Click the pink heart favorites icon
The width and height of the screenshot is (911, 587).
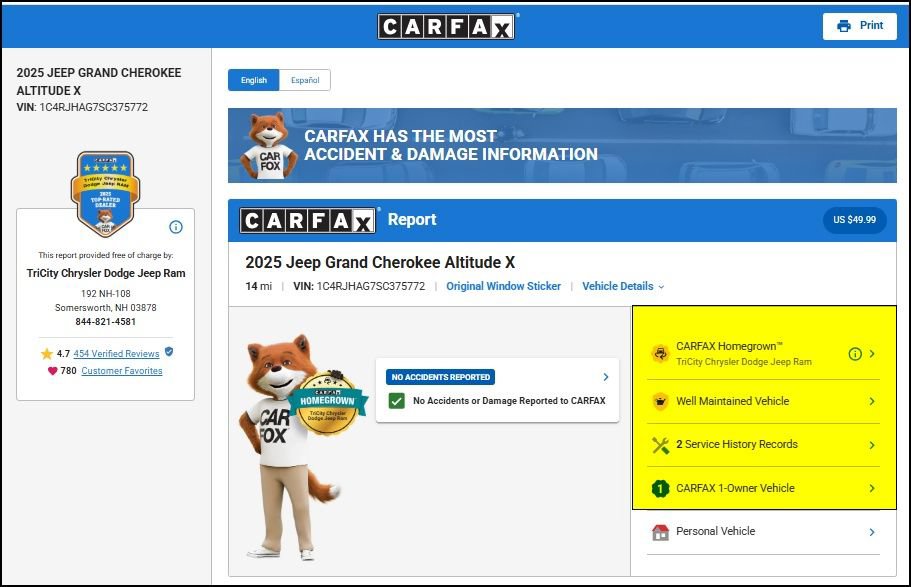(x=52, y=371)
